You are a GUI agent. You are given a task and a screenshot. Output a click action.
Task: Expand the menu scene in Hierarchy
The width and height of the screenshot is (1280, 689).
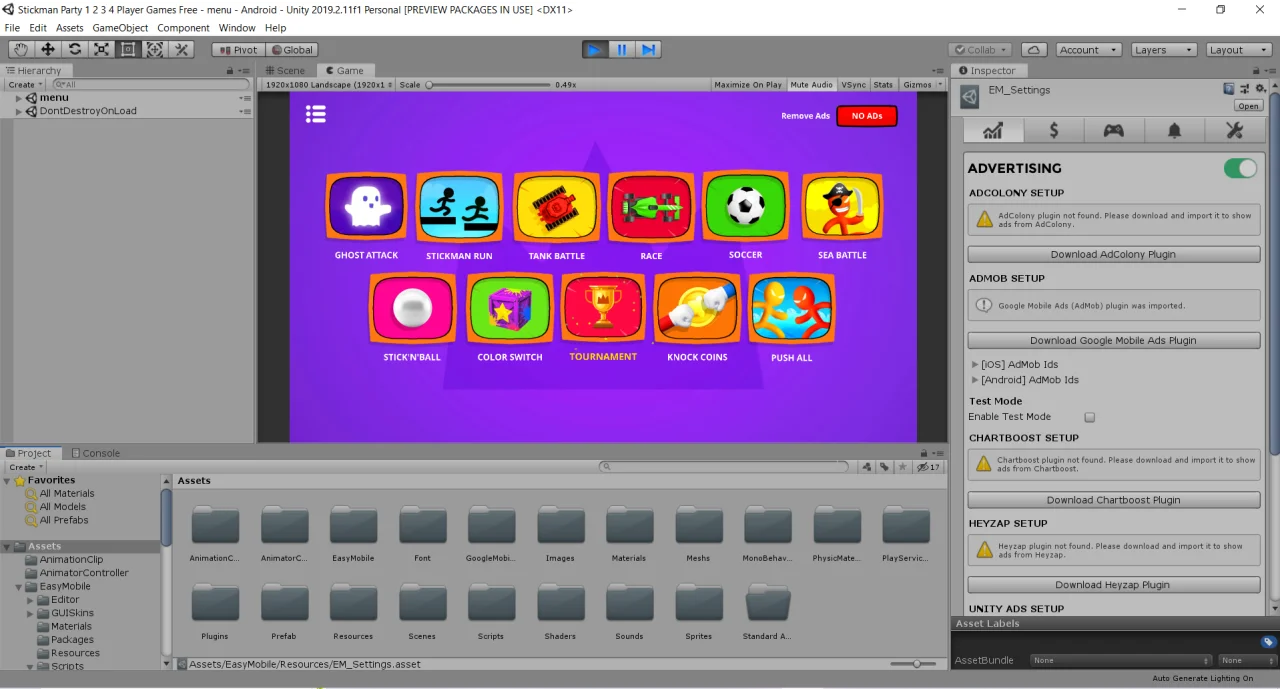click(x=19, y=98)
